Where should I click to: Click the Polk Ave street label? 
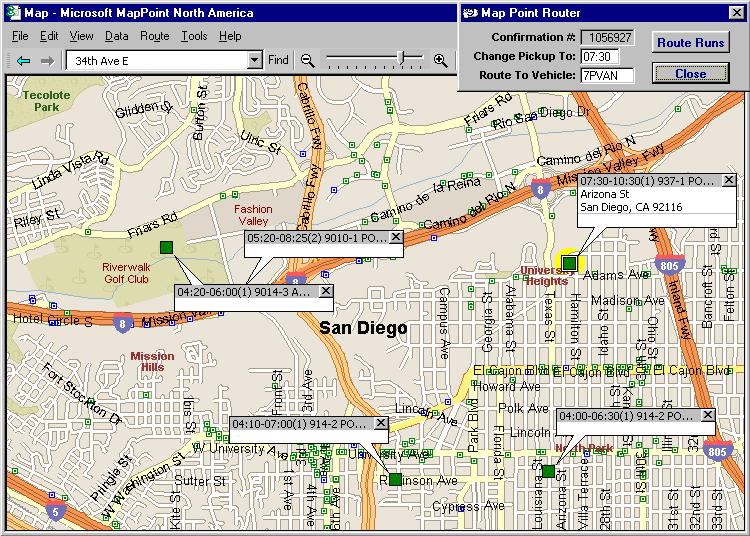tap(523, 408)
